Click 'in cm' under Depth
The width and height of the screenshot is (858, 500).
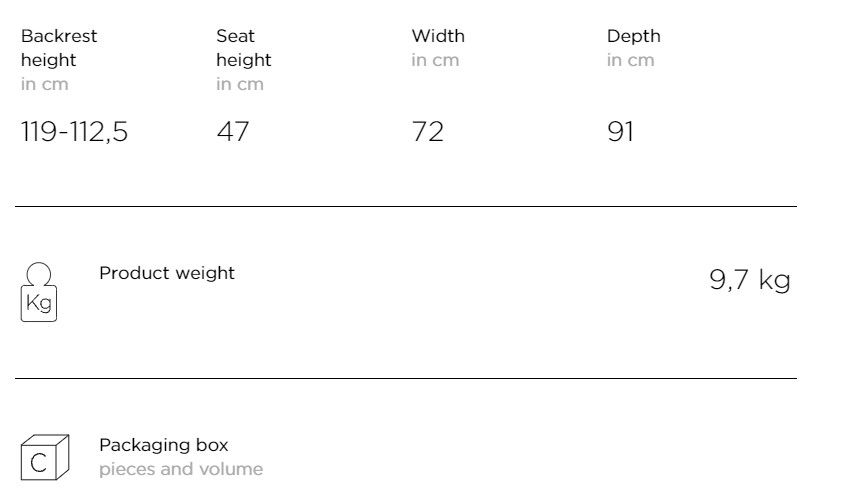click(x=631, y=60)
